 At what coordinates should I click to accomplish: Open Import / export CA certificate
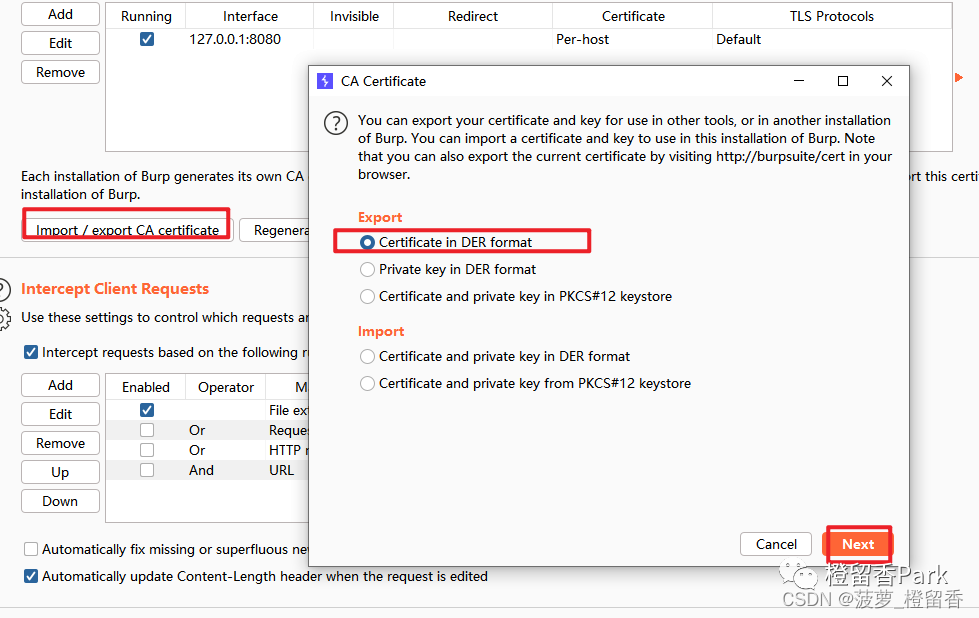(127, 229)
